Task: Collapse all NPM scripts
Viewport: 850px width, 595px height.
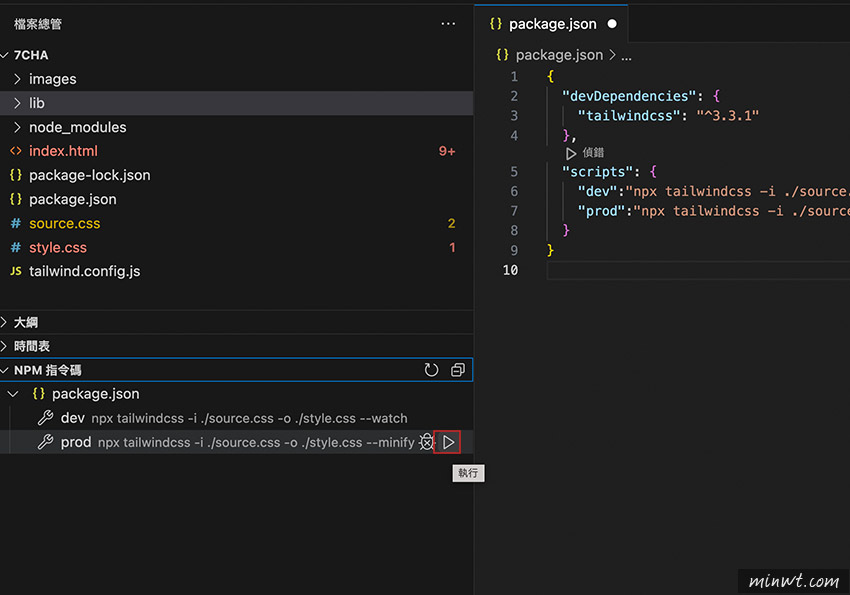Action: click(x=458, y=370)
